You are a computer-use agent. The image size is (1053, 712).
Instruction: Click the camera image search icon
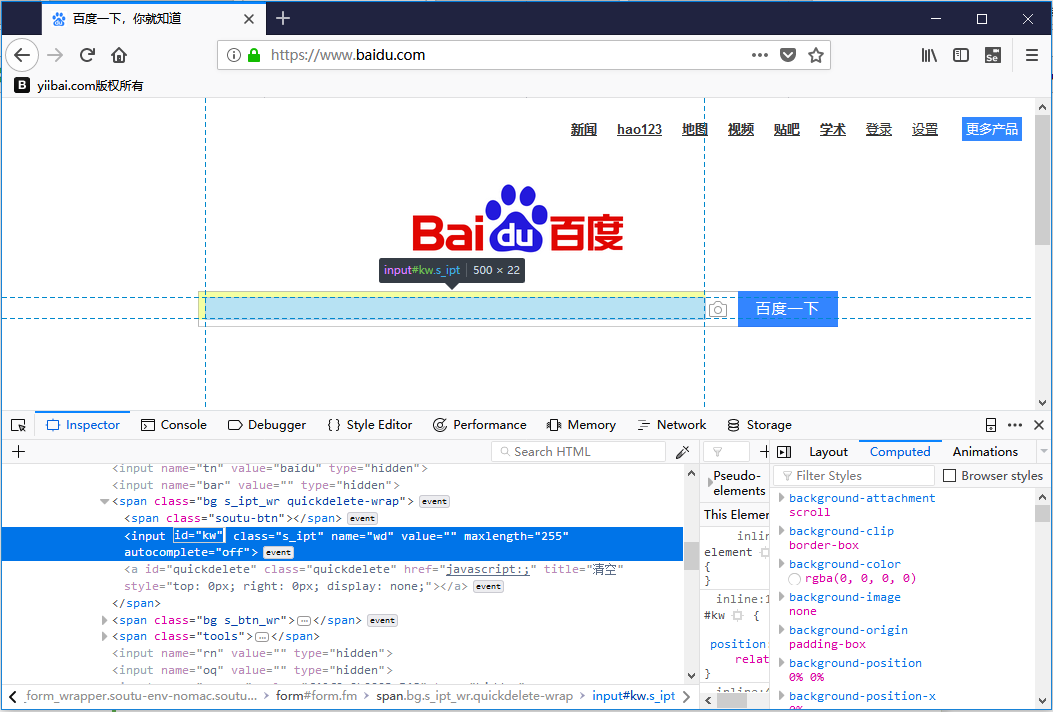[x=718, y=310]
